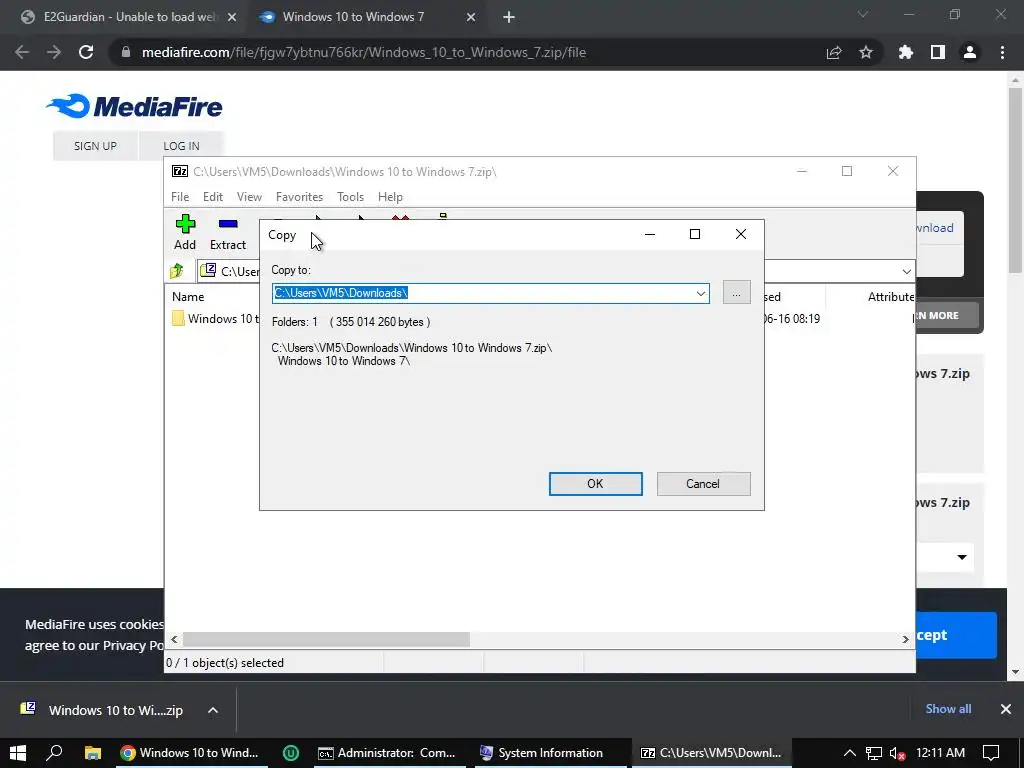Click the browser page vertical scrollbar
Viewport: 1024px width, 768px height.
pyautogui.click(x=1015, y=180)
